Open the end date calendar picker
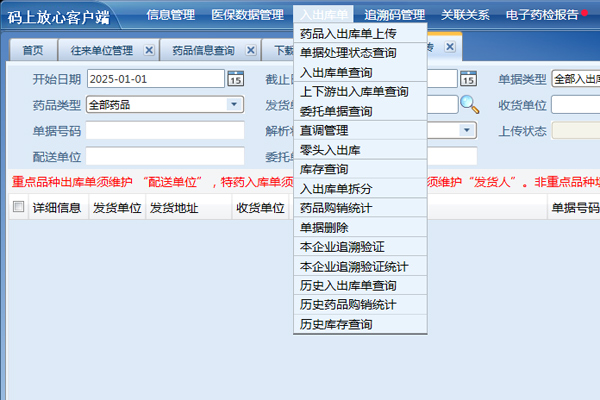 (x=467, y=79)
